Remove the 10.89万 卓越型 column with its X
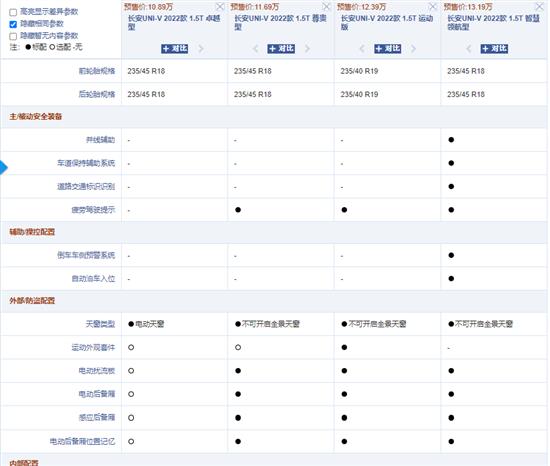 [220, 6]
